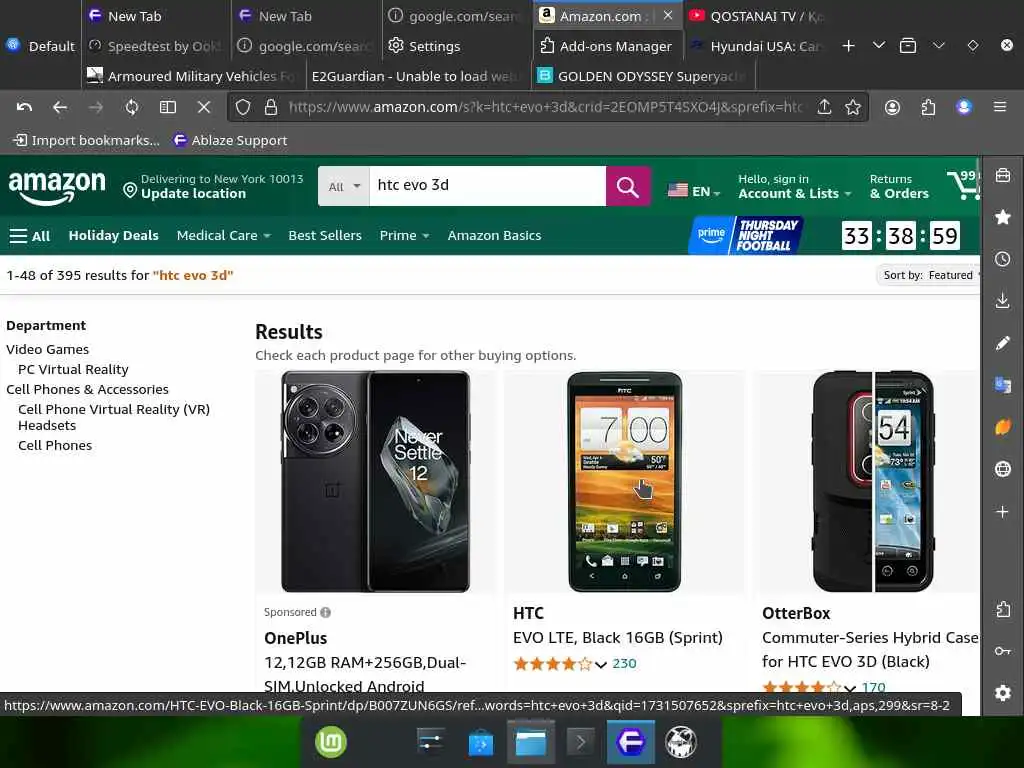
Task: Click the Amazon search text field
Action: tap(487, 186)
